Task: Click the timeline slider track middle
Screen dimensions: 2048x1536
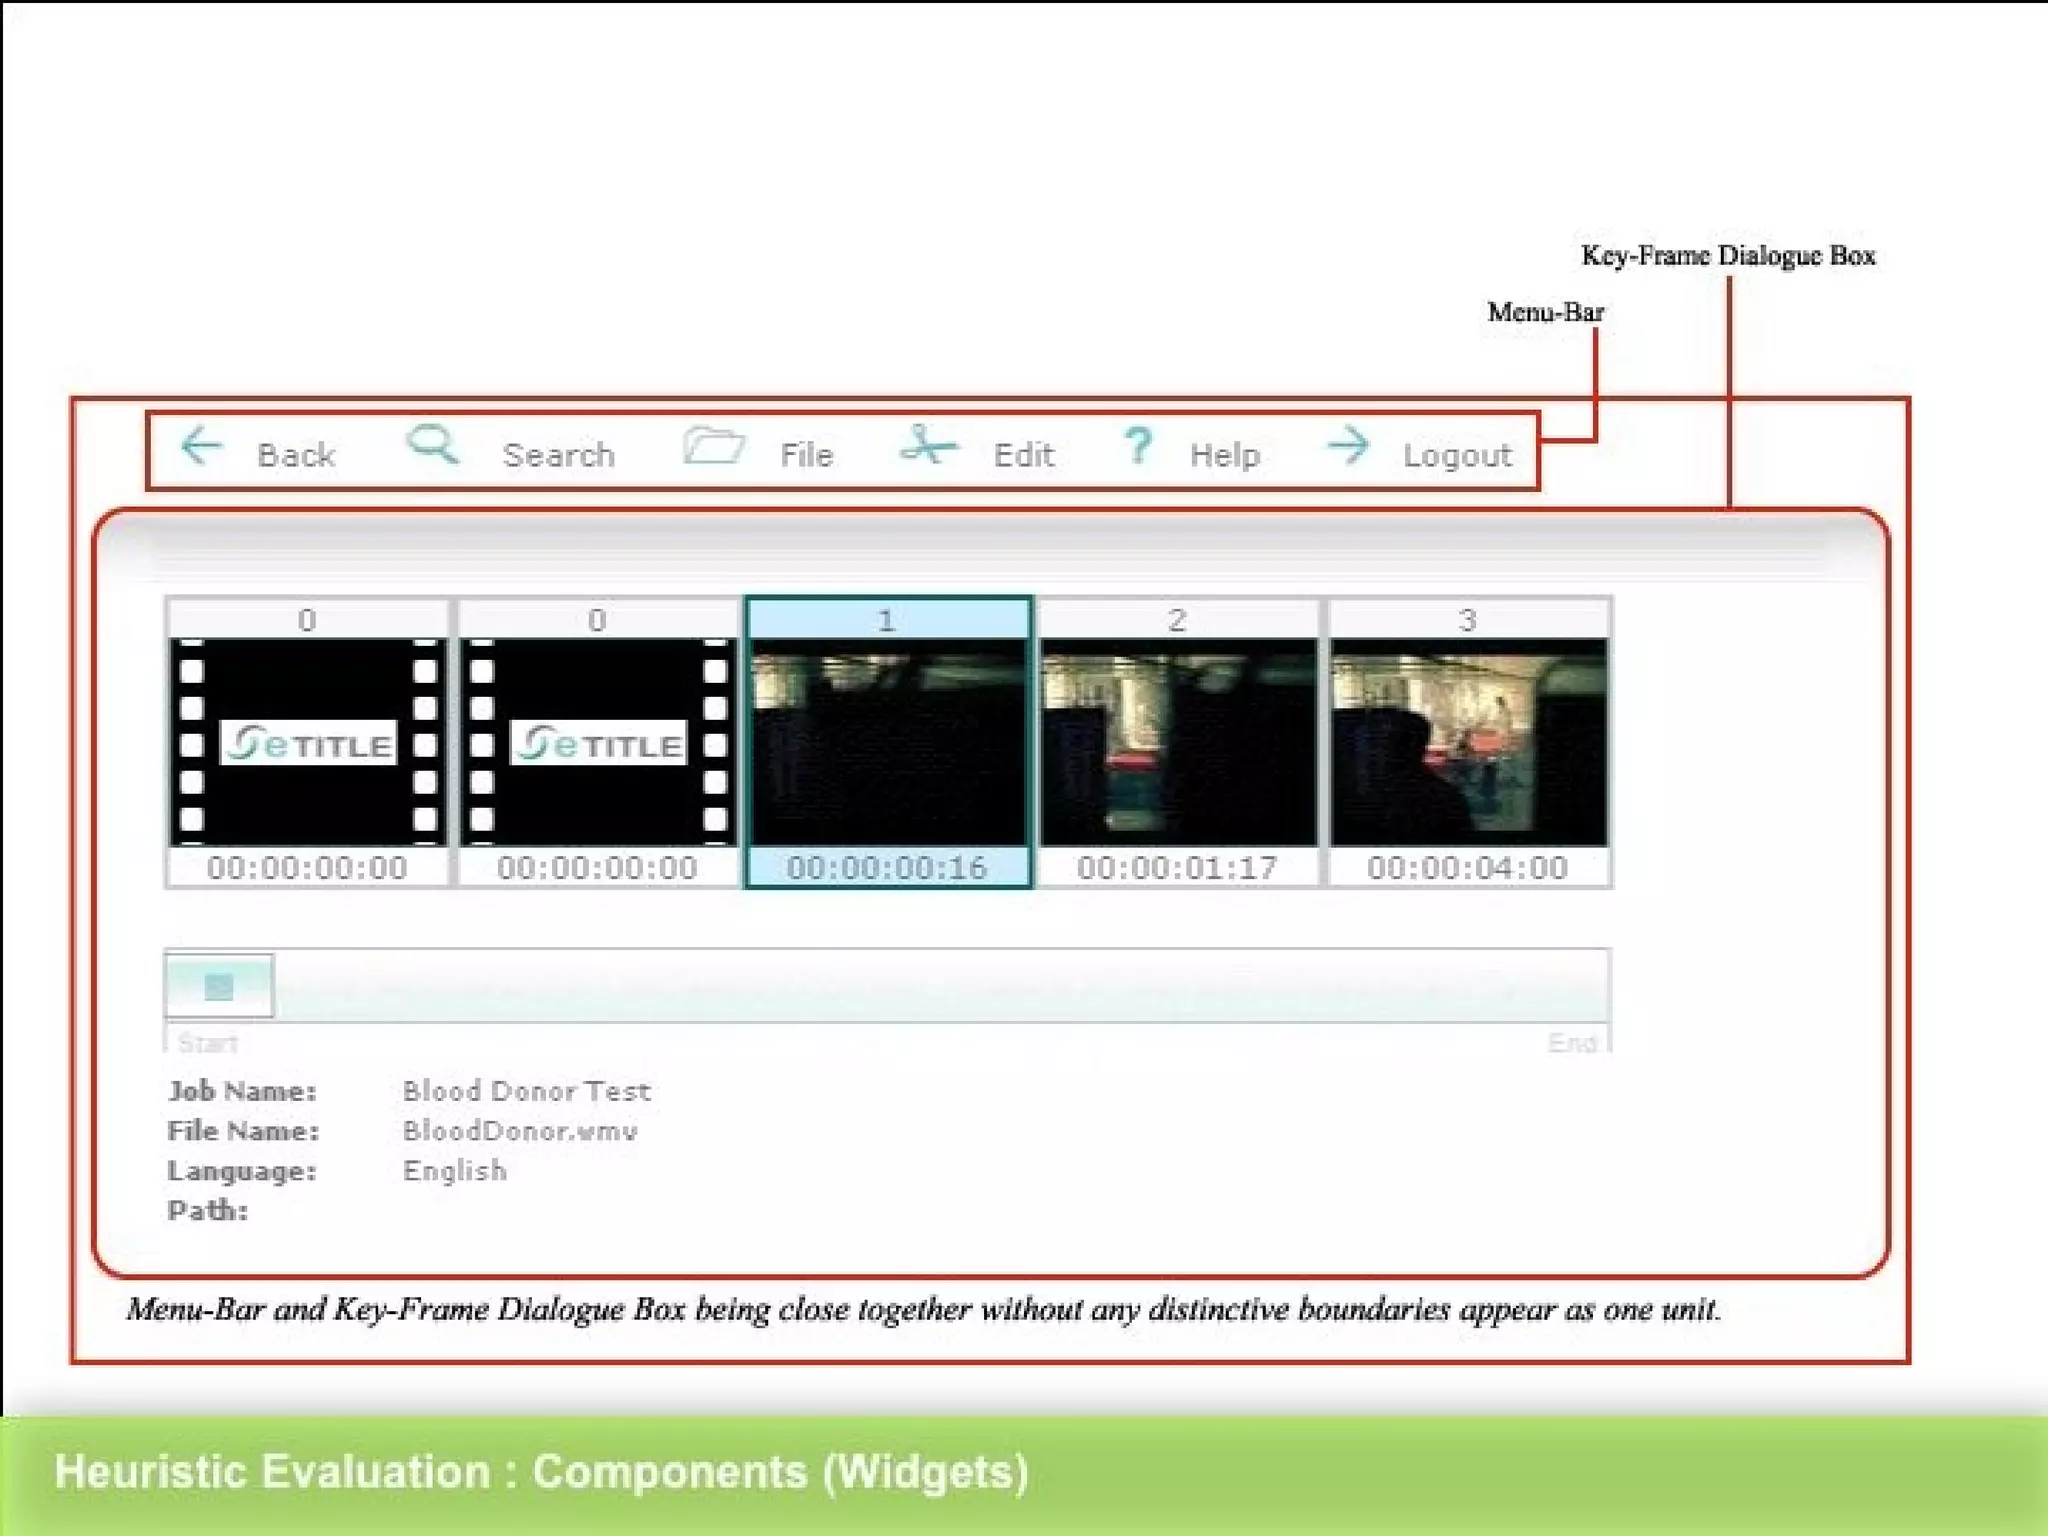Action: 888,987
